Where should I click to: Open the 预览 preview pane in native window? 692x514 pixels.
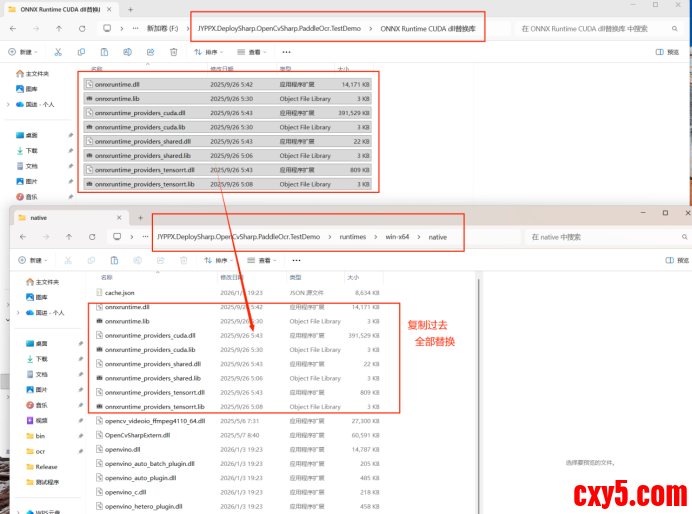(677, 260)
